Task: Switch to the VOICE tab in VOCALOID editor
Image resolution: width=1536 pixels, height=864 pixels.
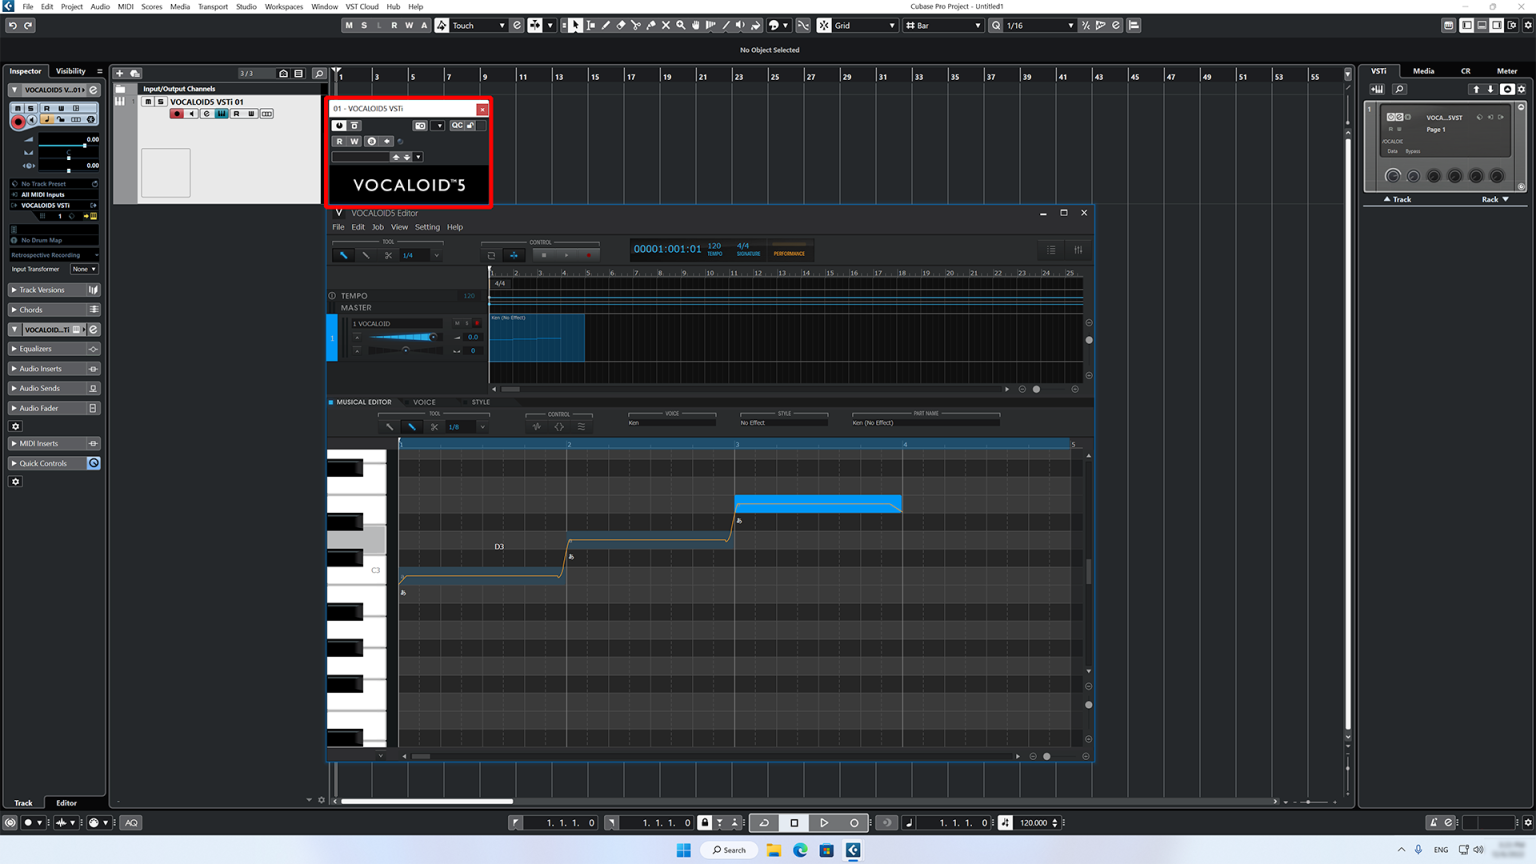Action: 424,402
